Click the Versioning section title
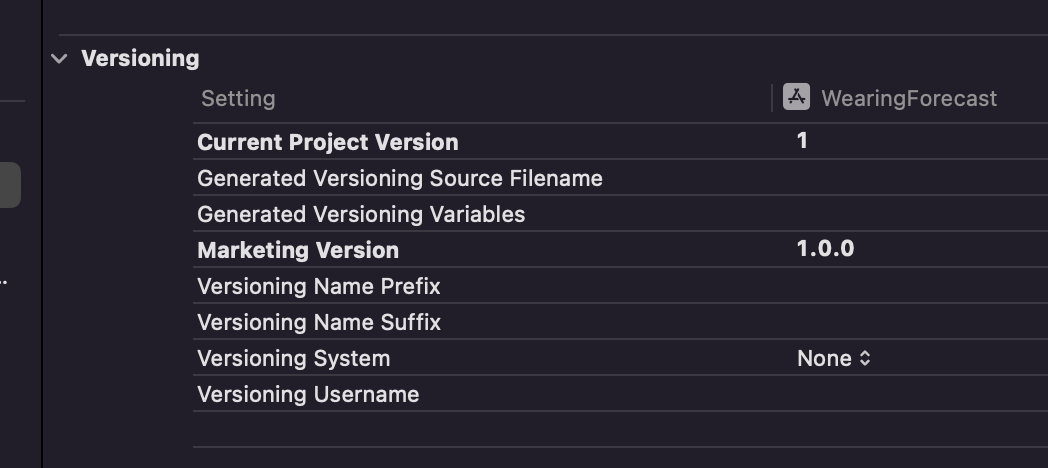This screenshot has width=1048, height=468. [x=140, y=59]
